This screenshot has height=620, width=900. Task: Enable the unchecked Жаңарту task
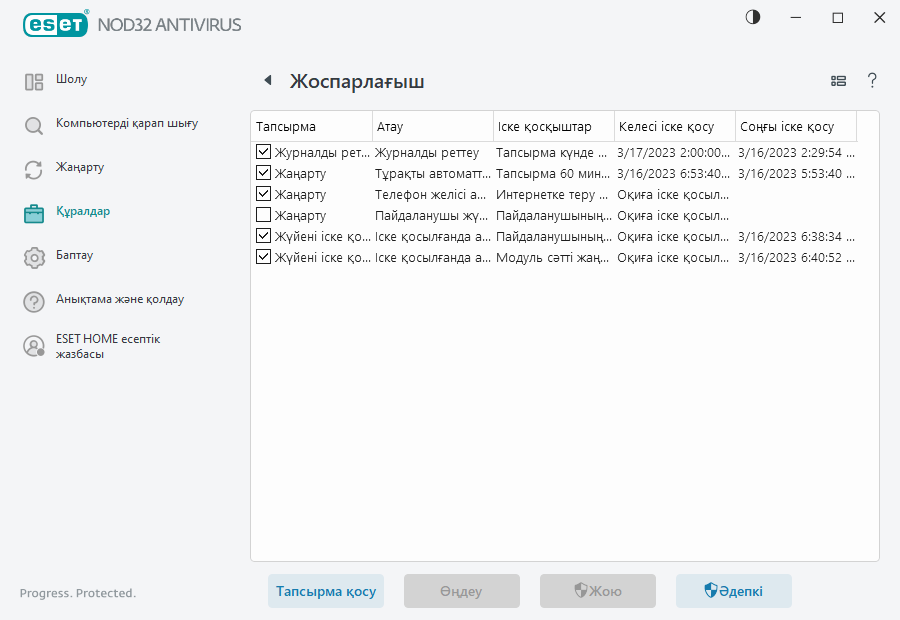tap(263, 215)
